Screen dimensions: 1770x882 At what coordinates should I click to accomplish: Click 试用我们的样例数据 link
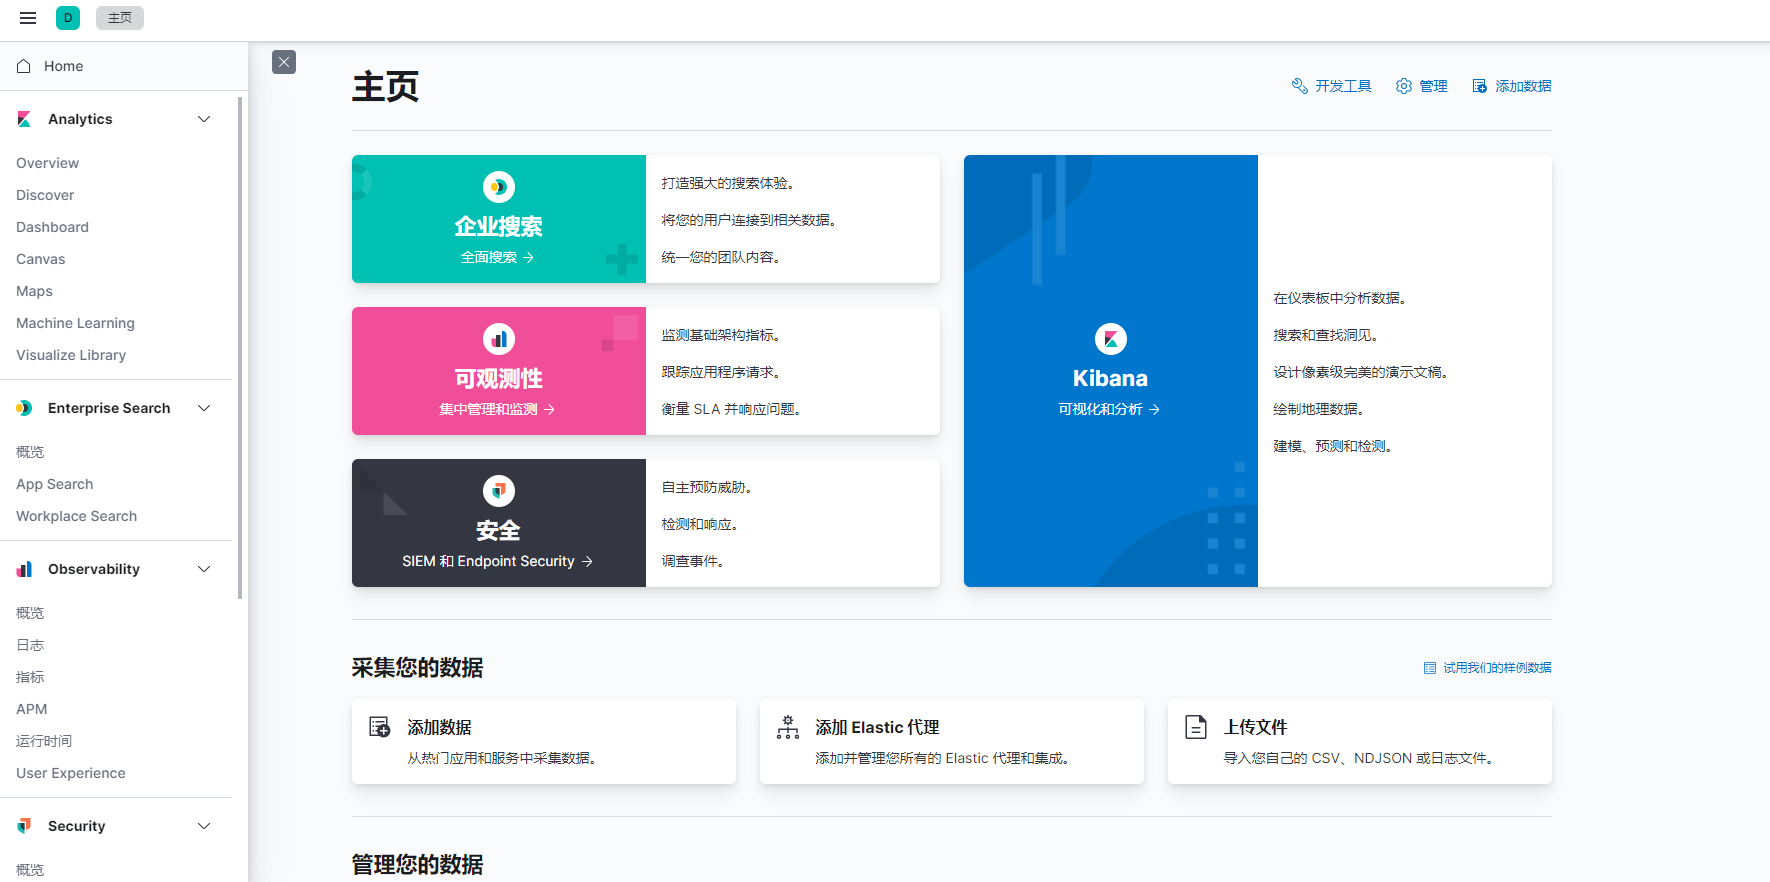(x=1487, y=668)
